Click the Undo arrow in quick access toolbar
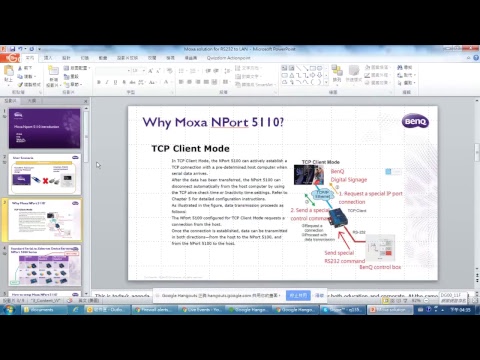Viewport: 480px width, 360px height. click(20, 49)
